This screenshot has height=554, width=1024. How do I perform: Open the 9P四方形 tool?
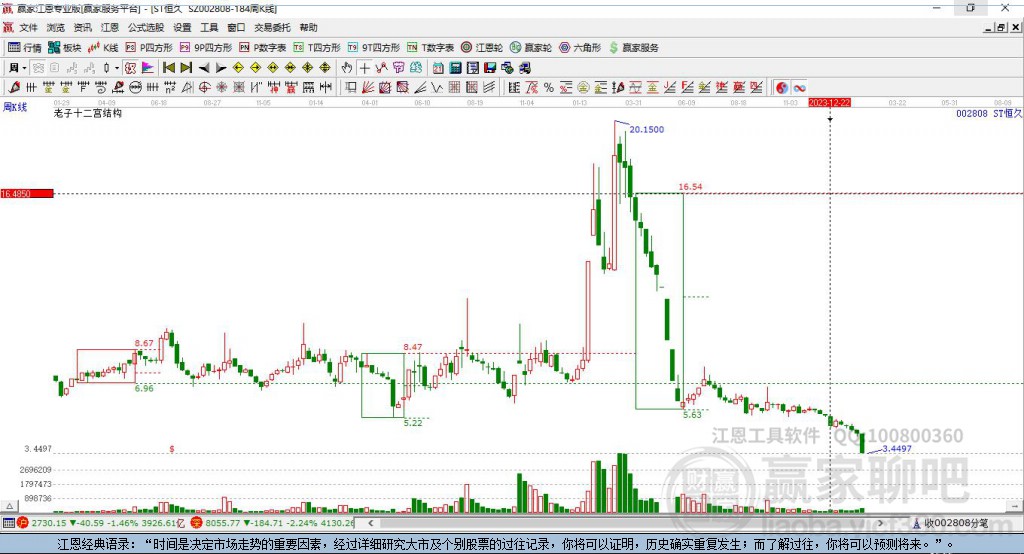[206, 48]
